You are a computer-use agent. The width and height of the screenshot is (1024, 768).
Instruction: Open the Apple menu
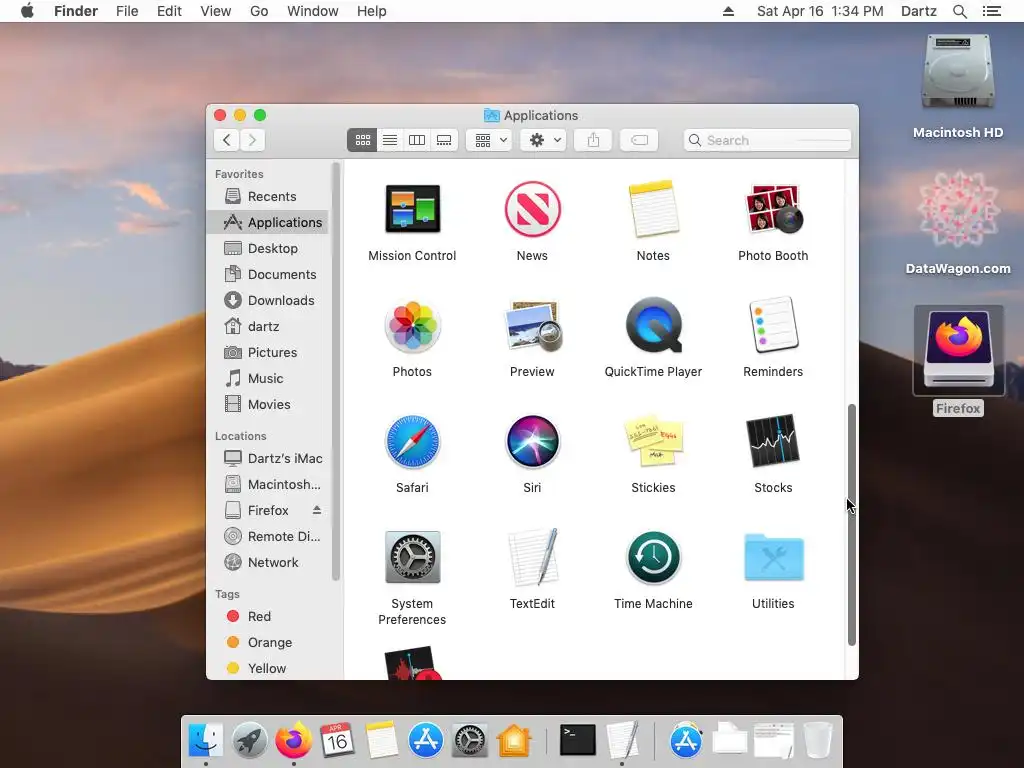27,11
